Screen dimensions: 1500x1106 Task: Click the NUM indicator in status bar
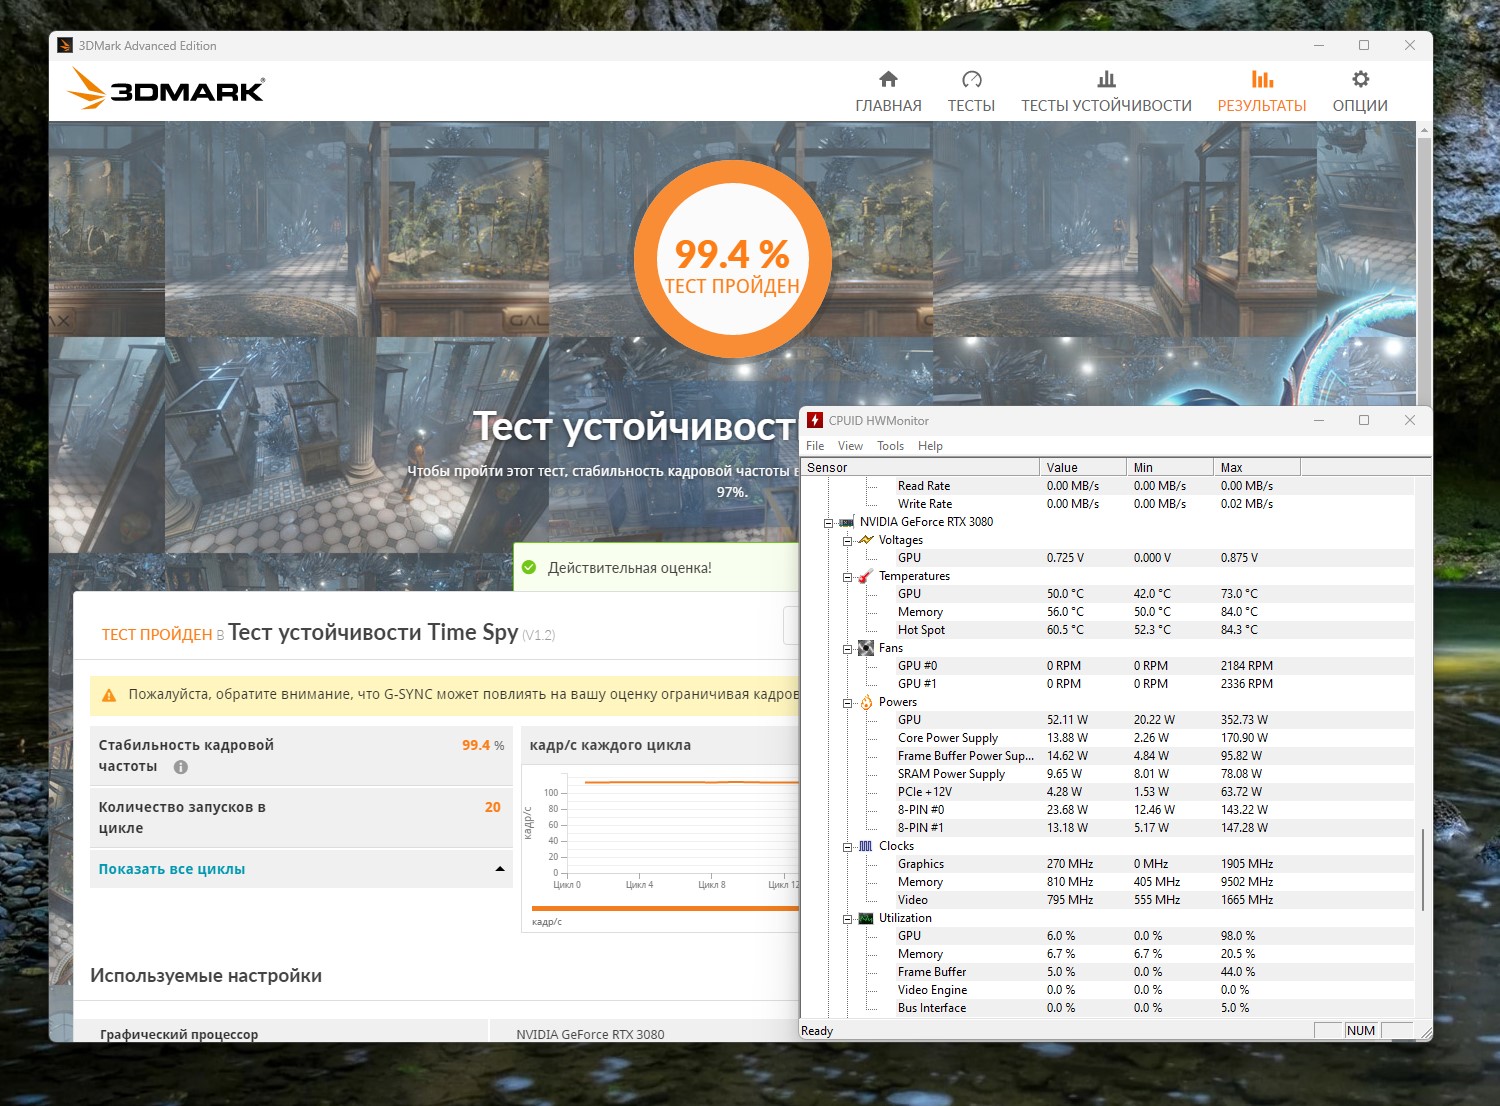[1361, 1031]
